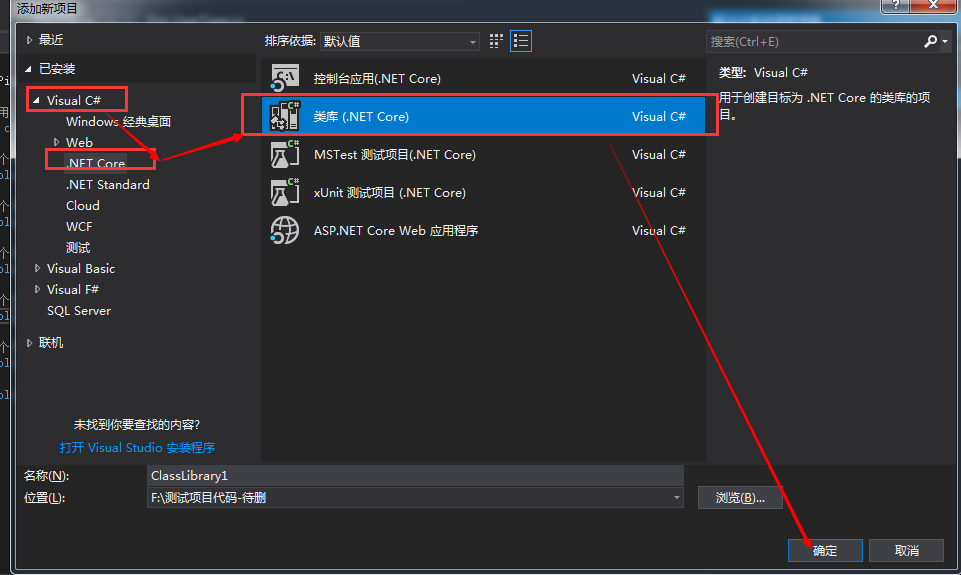Open the location path dropdown arrow

pos(677,498)
